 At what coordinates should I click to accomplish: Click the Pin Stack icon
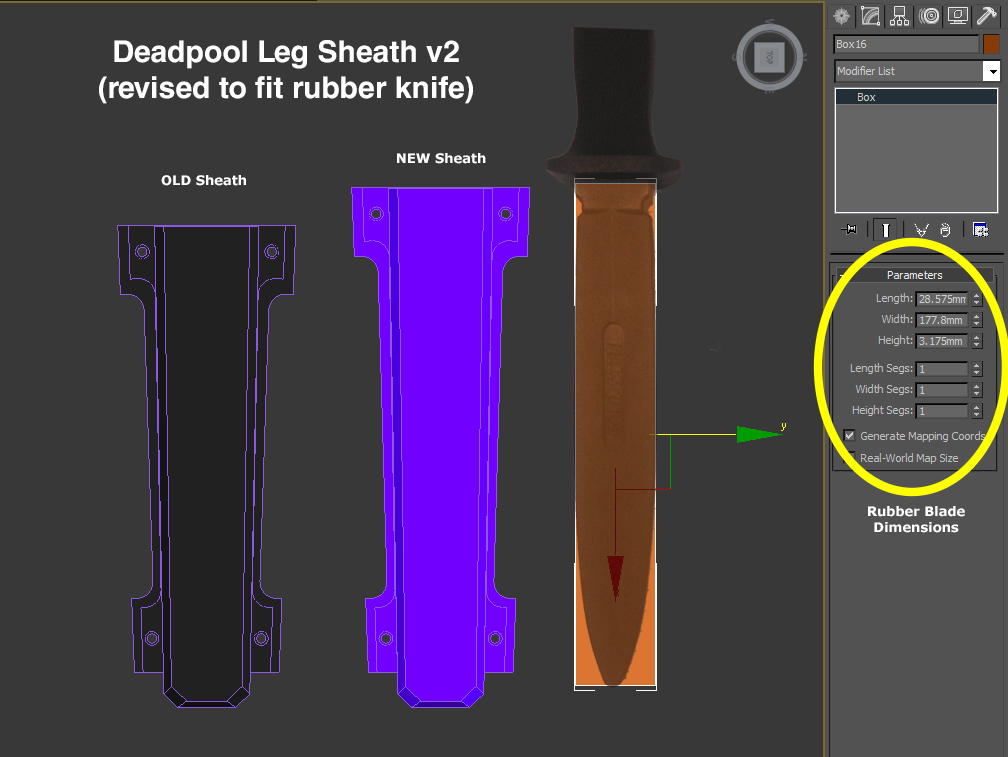pyautogui.click(x=849, y=229)
